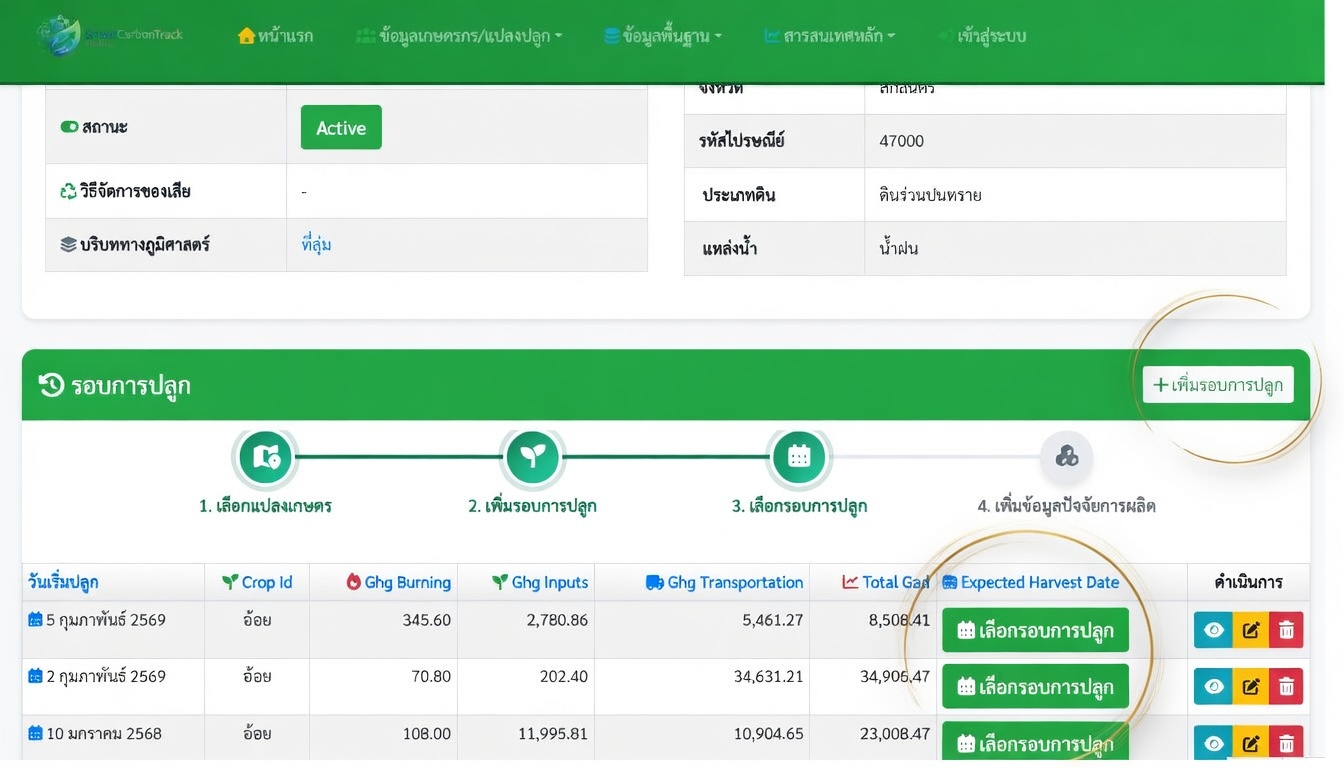This screenshot has width=1344, height=768.
Task: Click the น้ำฝน water source value
Action: (898, 248)
